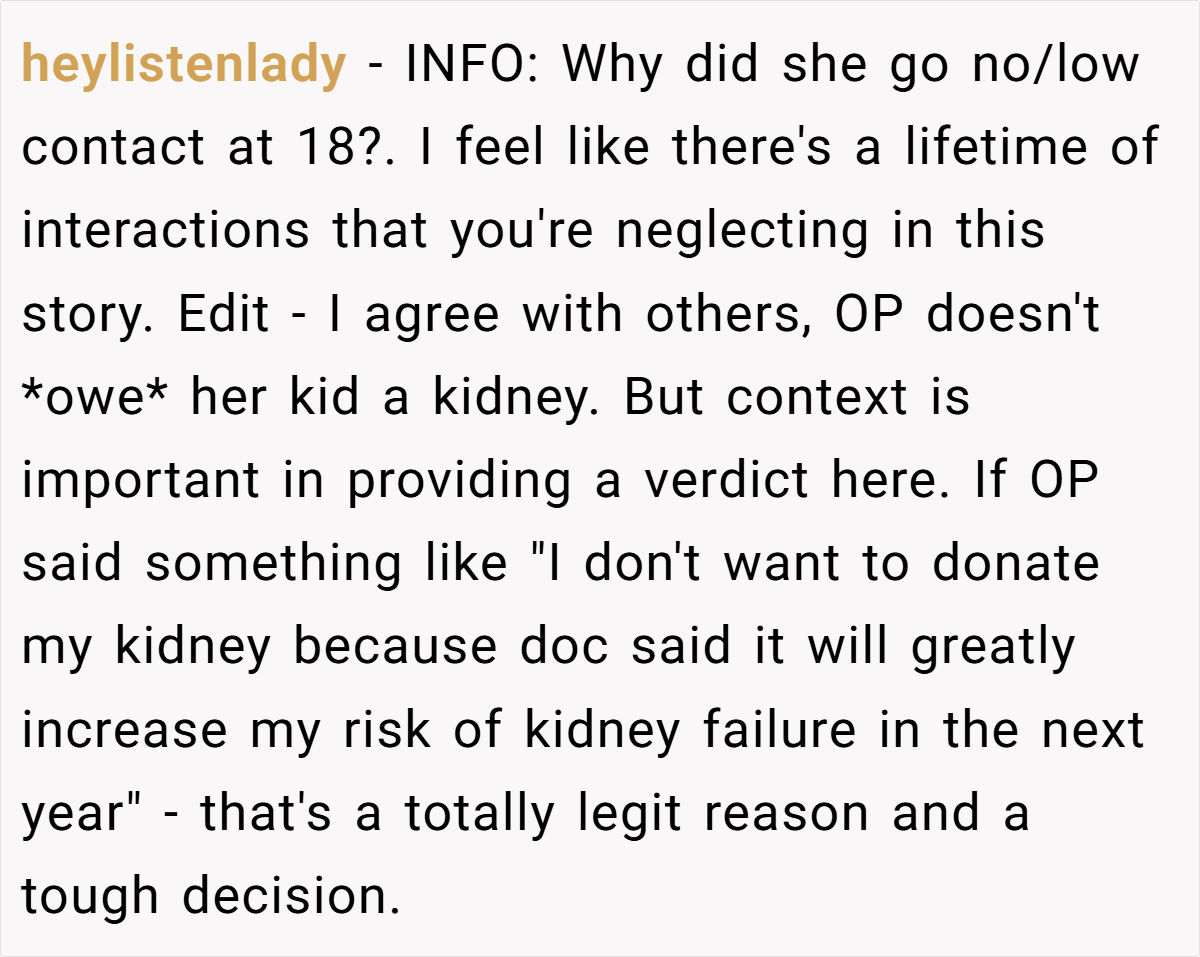Click the word "because" in the comment
The width and height of the screenshot is (1200, 957).
[397, 648]
